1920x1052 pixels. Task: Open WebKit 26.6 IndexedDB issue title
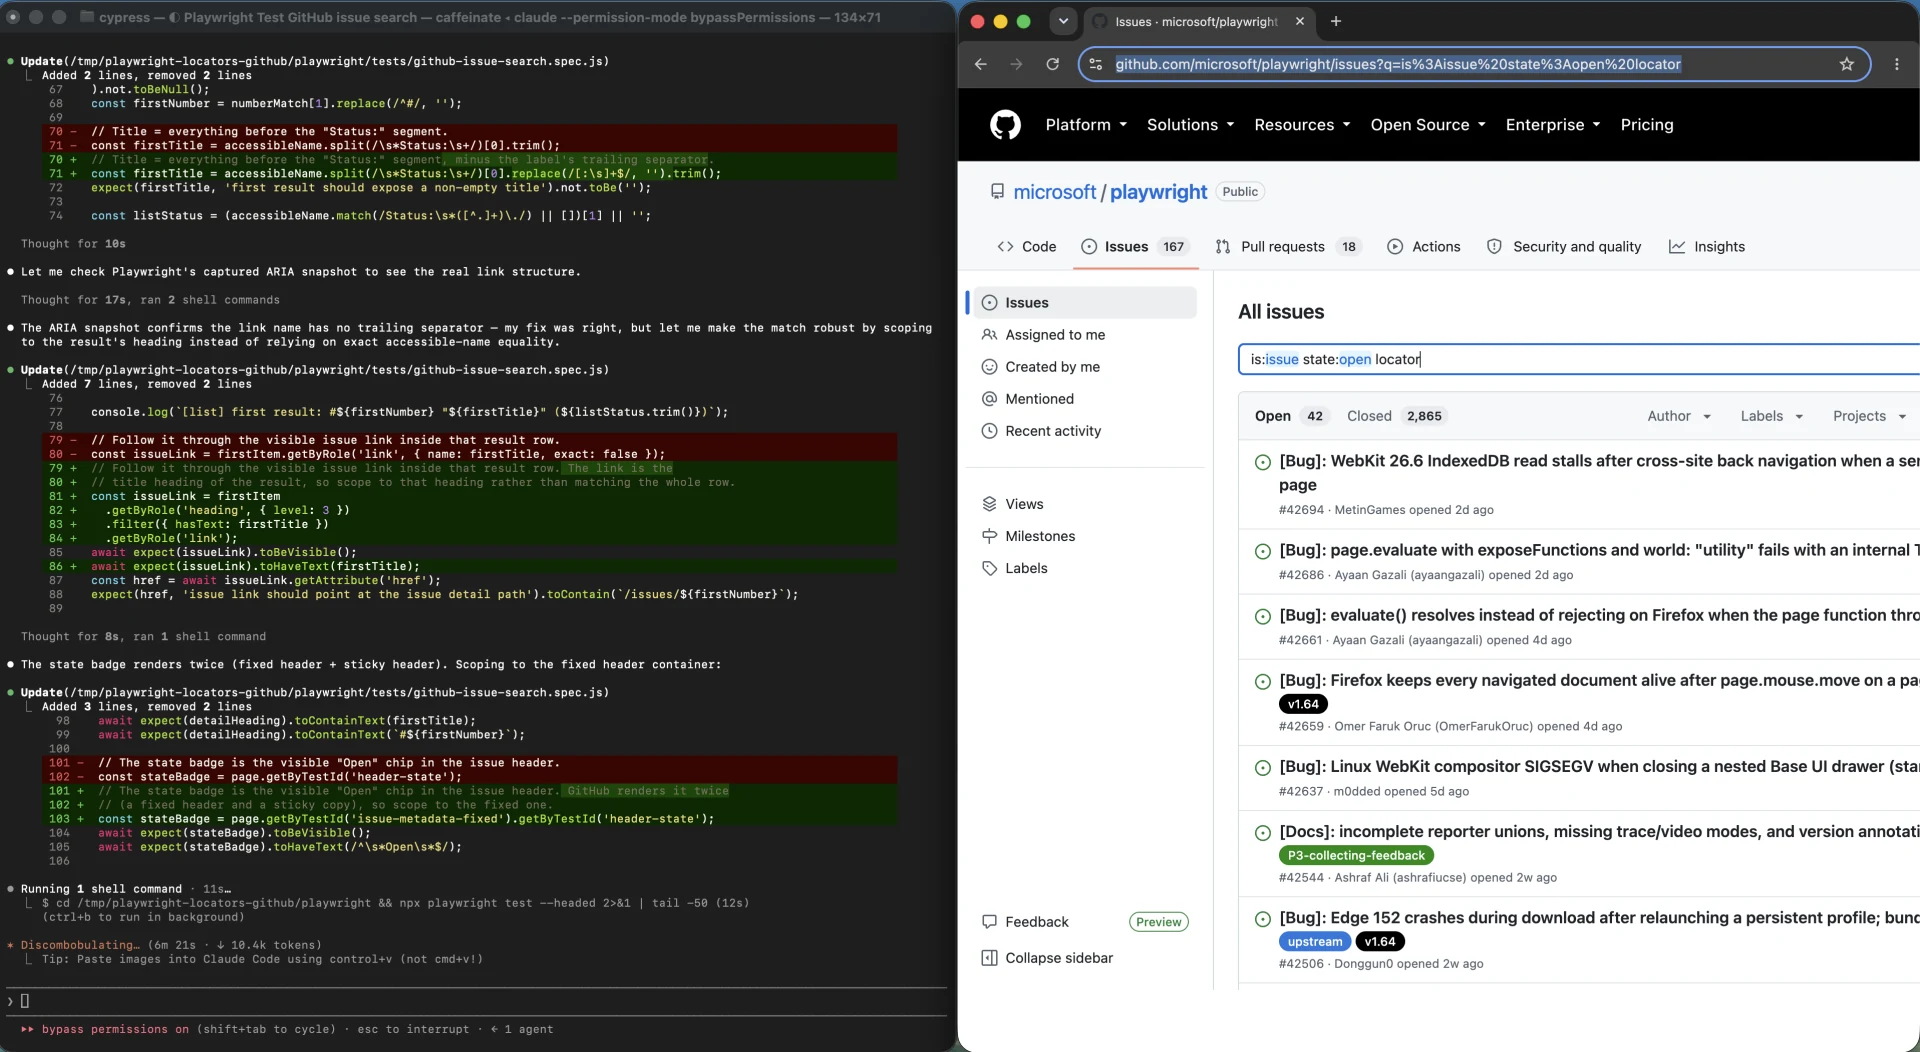(x=1598, y=473)
